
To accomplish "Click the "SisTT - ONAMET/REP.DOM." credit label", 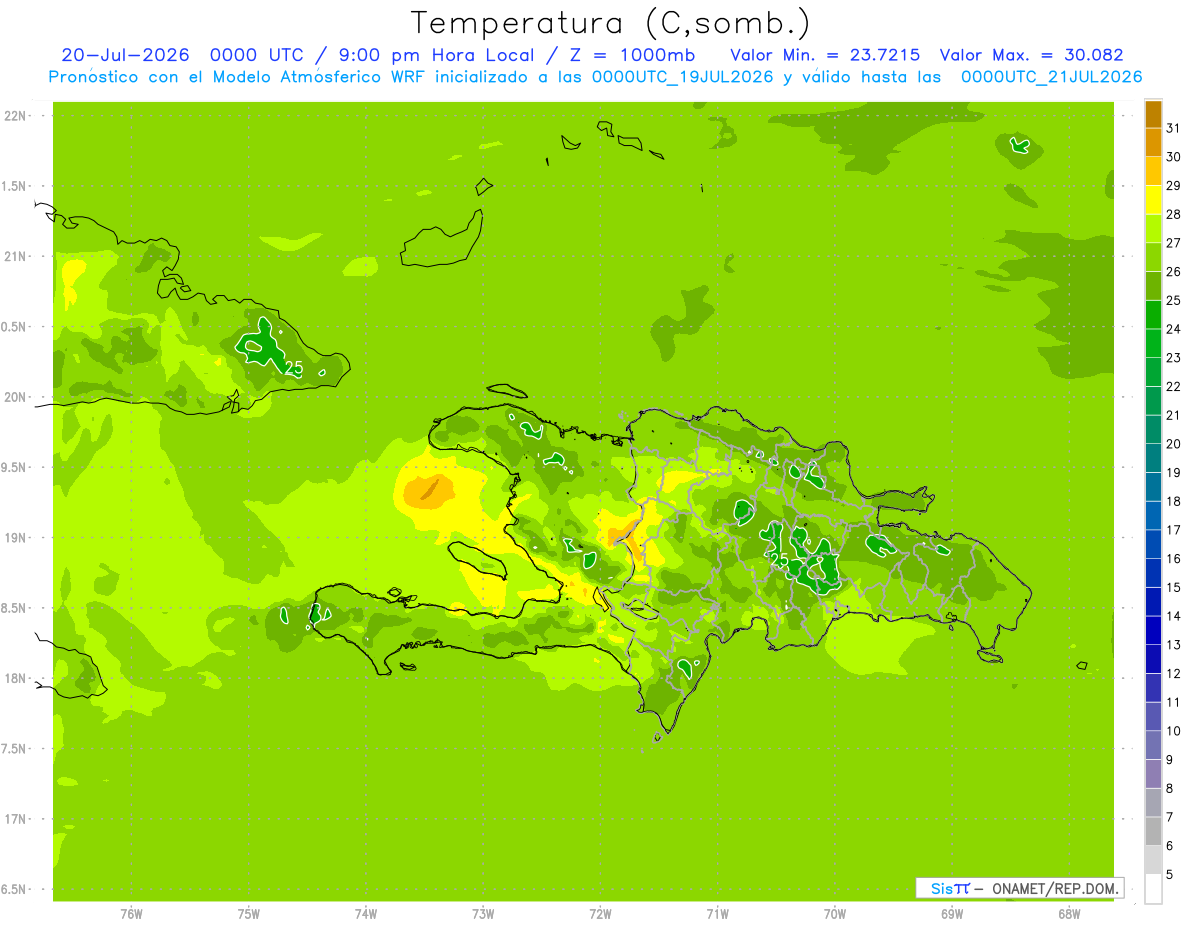I will [x=1020, y=888].
